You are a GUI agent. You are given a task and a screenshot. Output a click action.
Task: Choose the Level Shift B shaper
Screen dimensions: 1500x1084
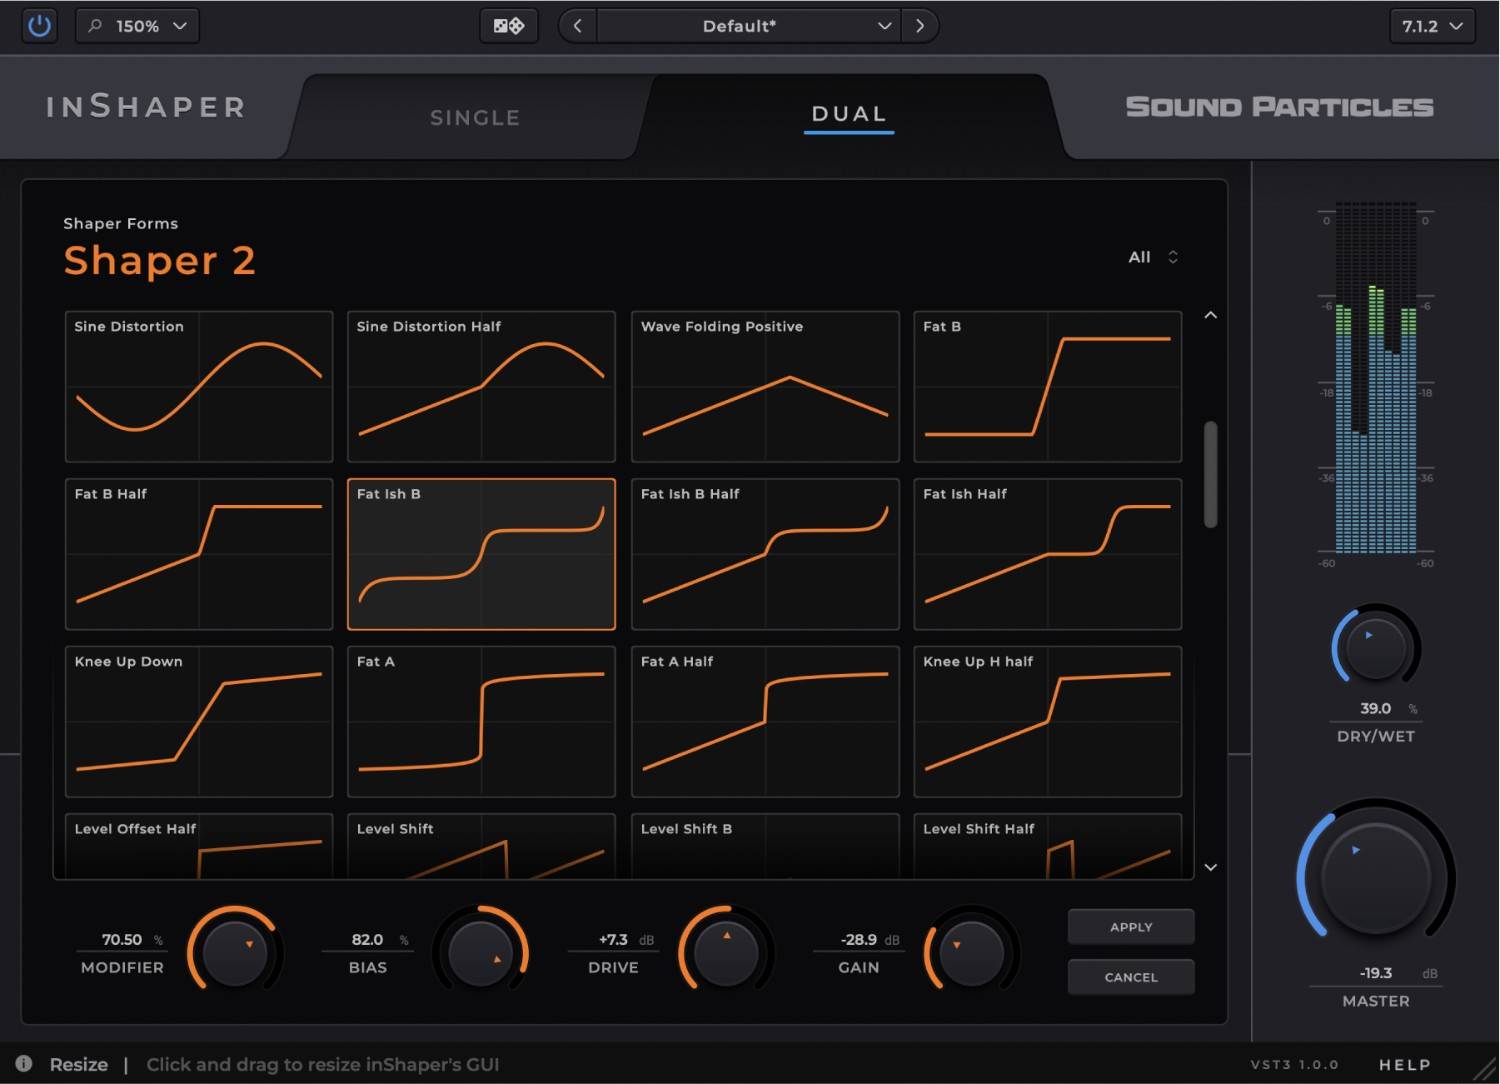764,845
